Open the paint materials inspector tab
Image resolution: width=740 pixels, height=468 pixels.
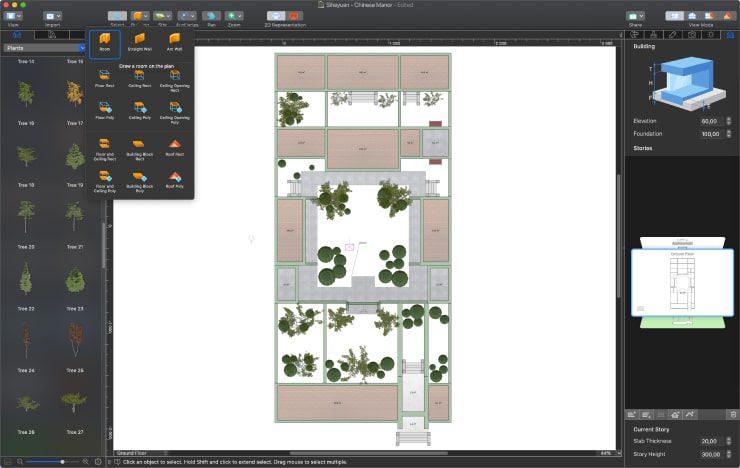654,34
